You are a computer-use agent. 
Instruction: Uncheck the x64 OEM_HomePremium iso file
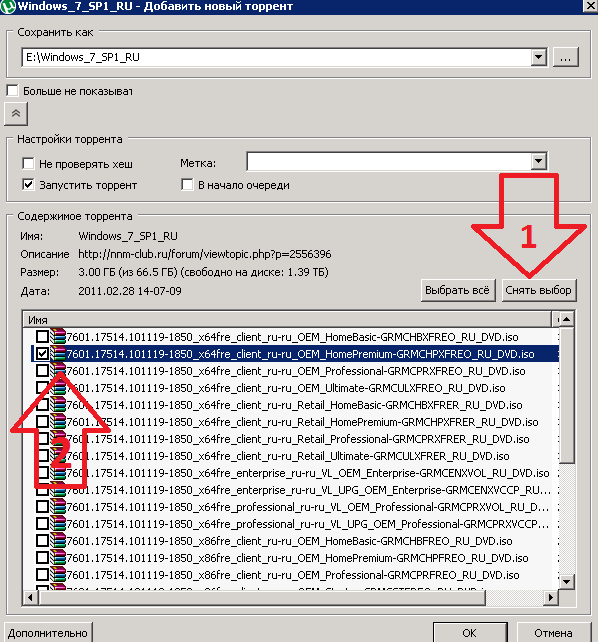(x=42, y=354)
